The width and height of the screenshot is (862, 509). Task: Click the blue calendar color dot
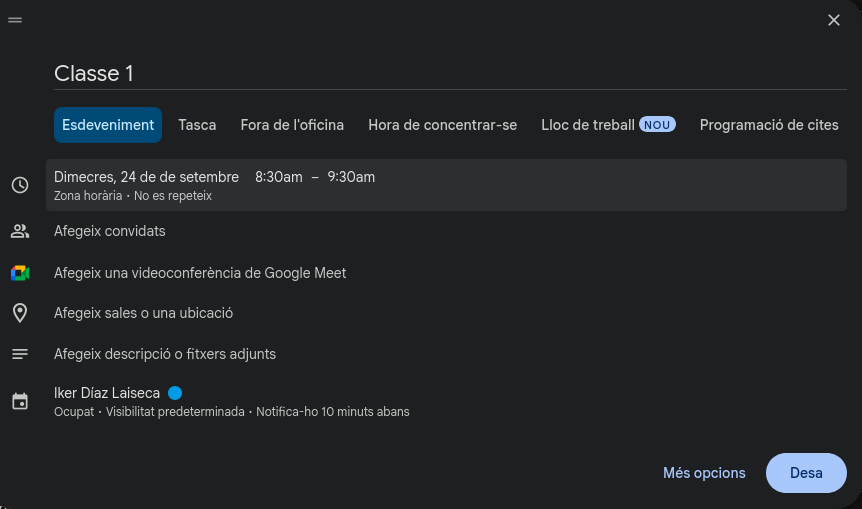[x=175, y=393]
